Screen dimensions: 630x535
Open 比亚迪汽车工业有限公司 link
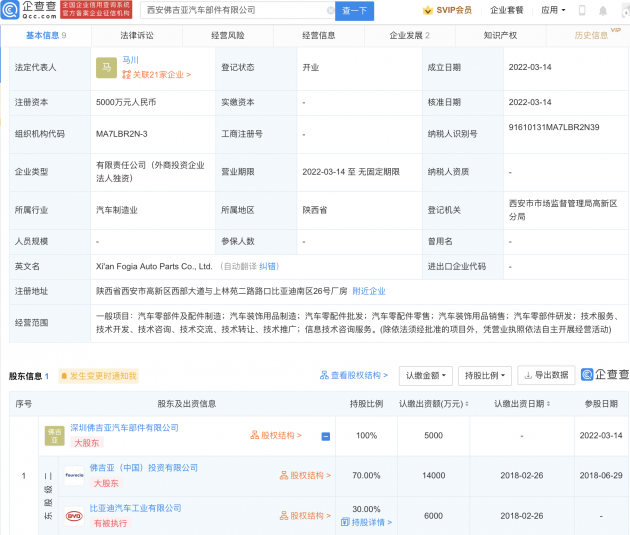click(x=135, y=508)
